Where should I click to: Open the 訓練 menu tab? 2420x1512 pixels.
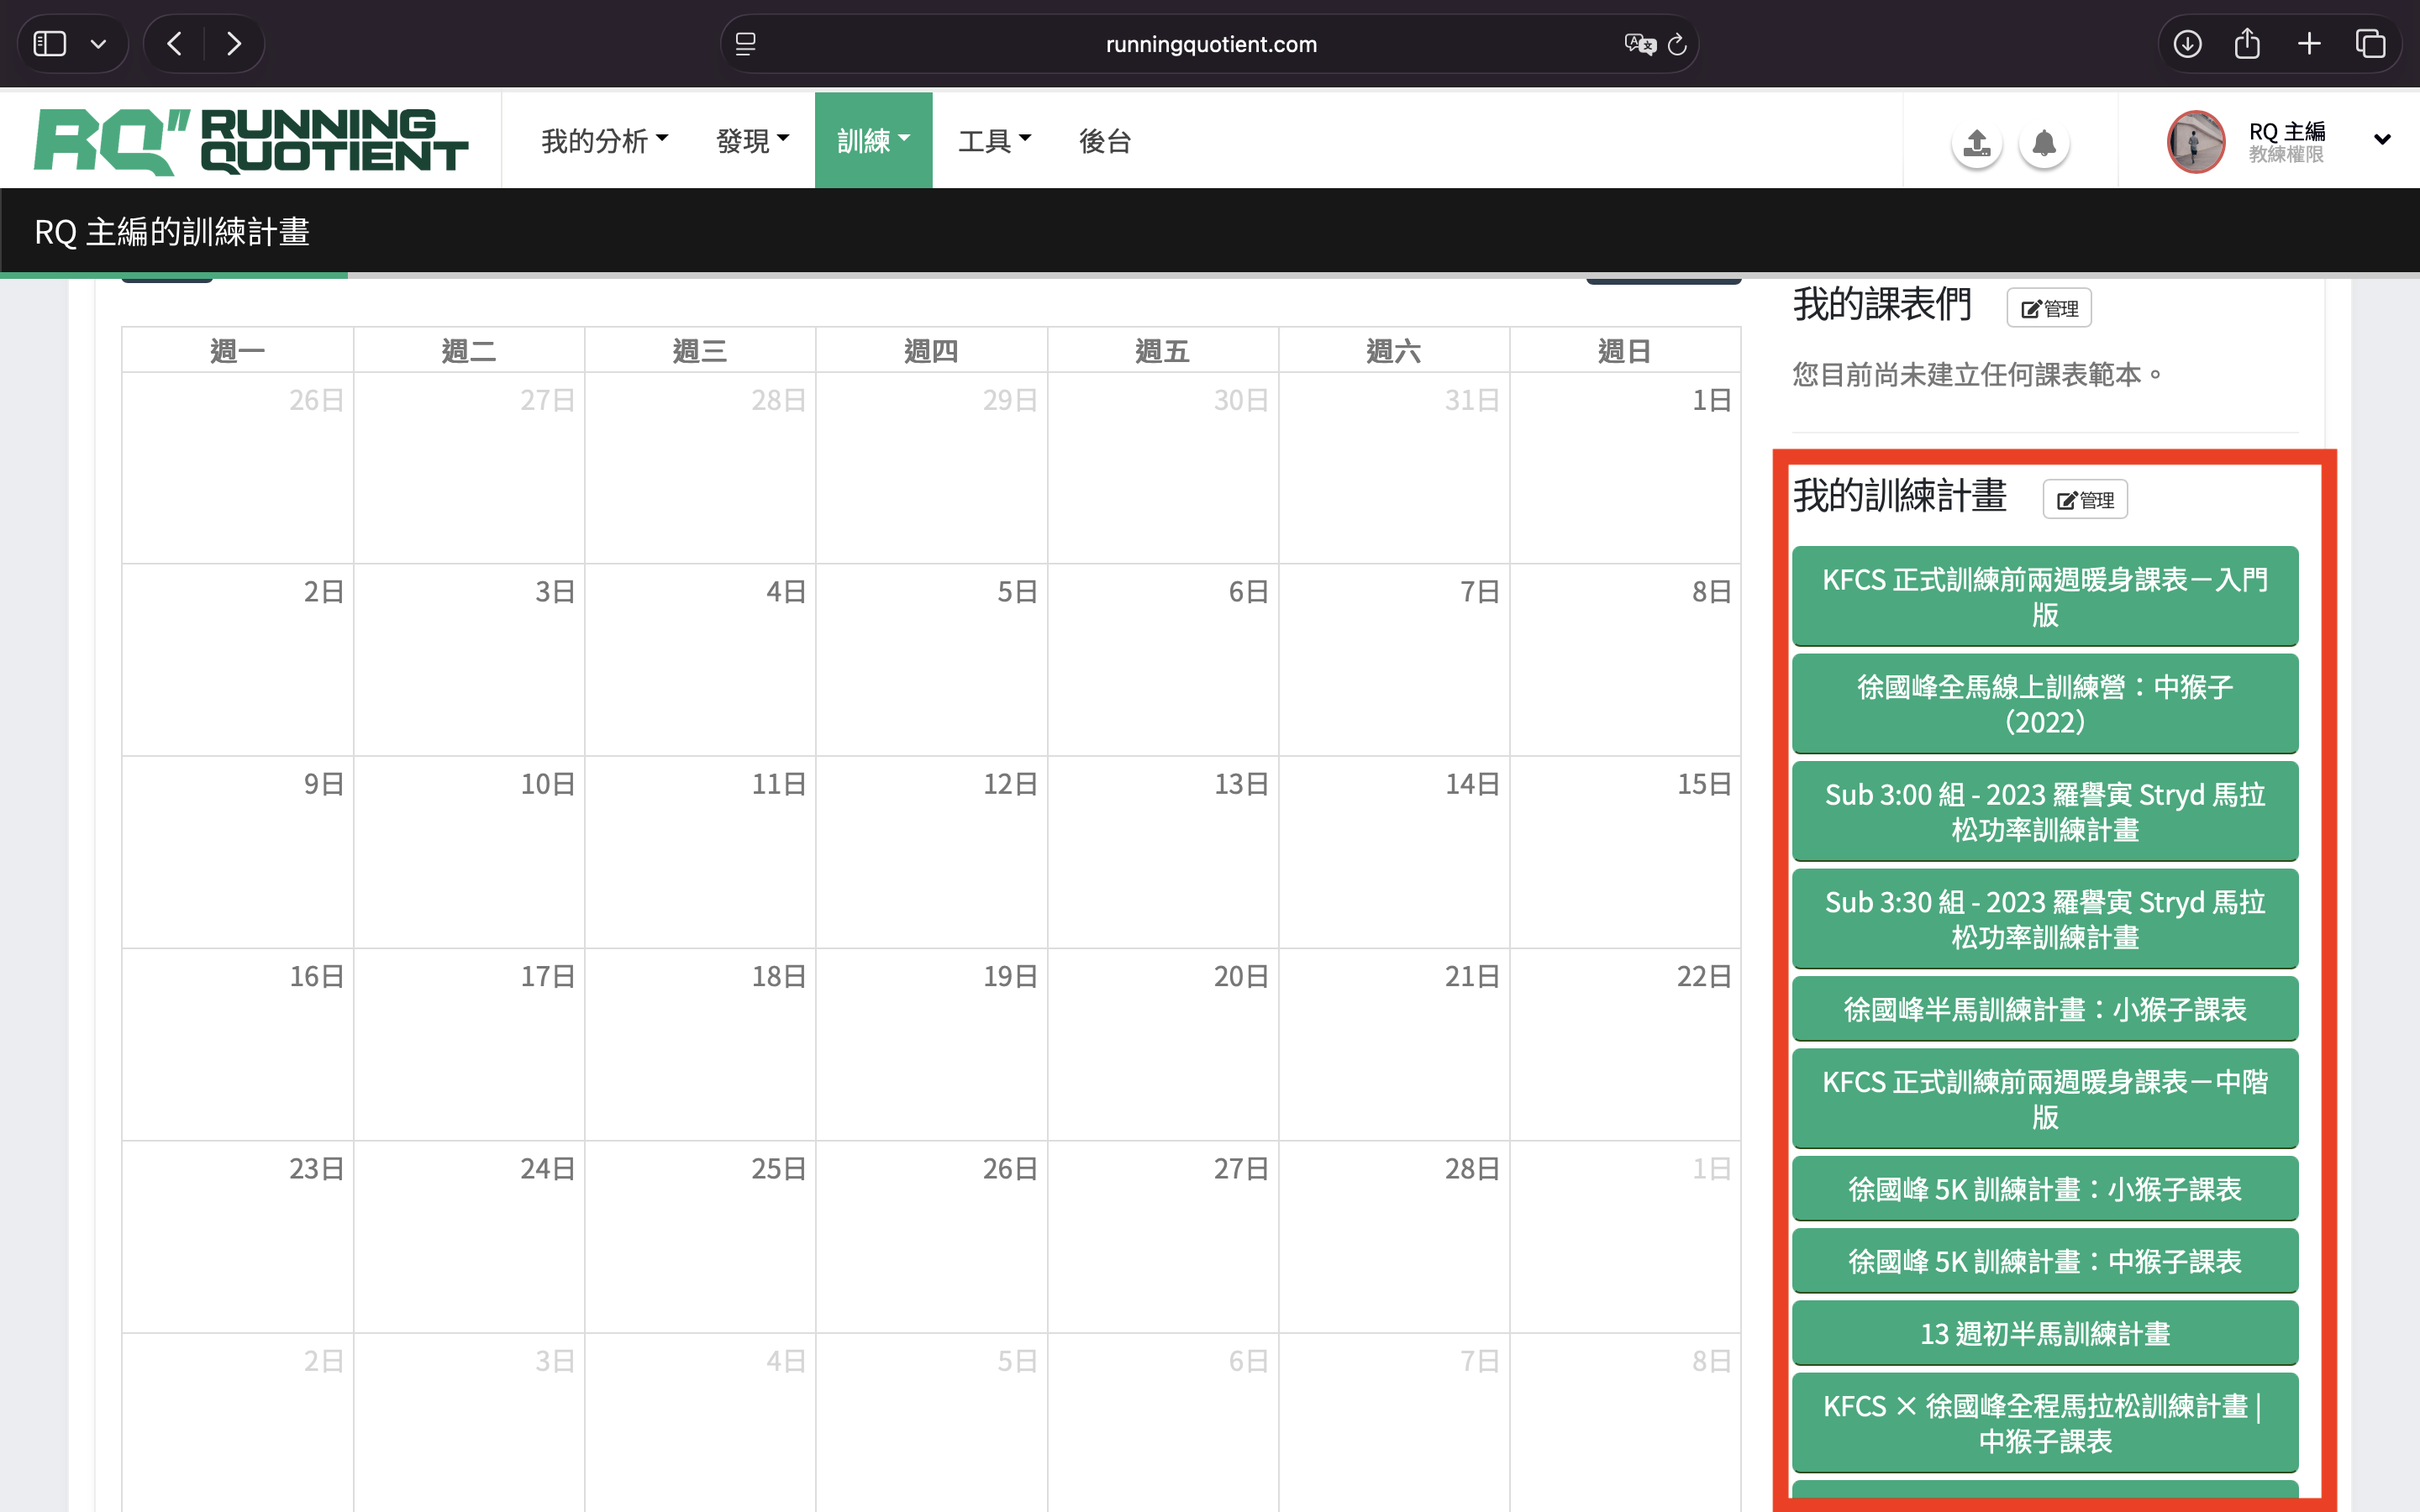[x=873, y=141]
